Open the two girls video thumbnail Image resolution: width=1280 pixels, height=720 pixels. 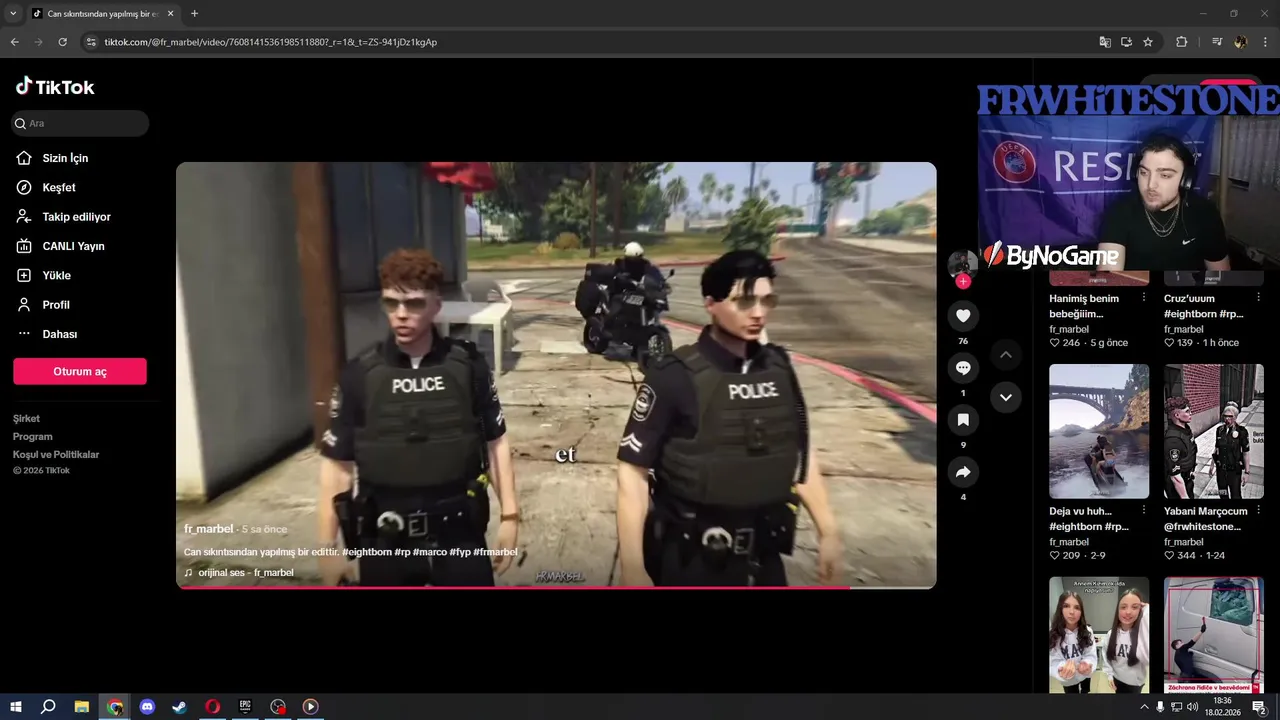click(1099, 635)
